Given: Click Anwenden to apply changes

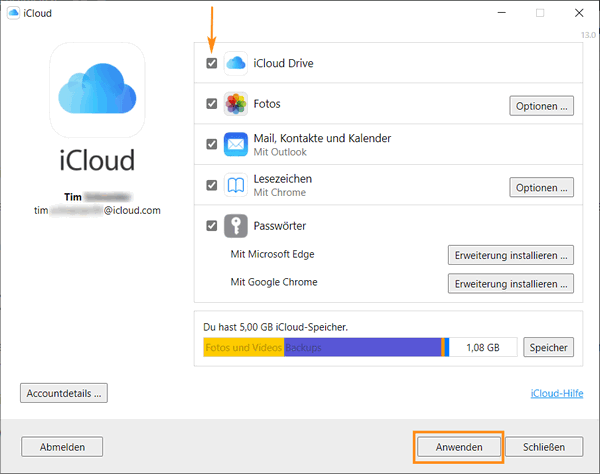Looking at the screenshot, I should coord(459,447).
